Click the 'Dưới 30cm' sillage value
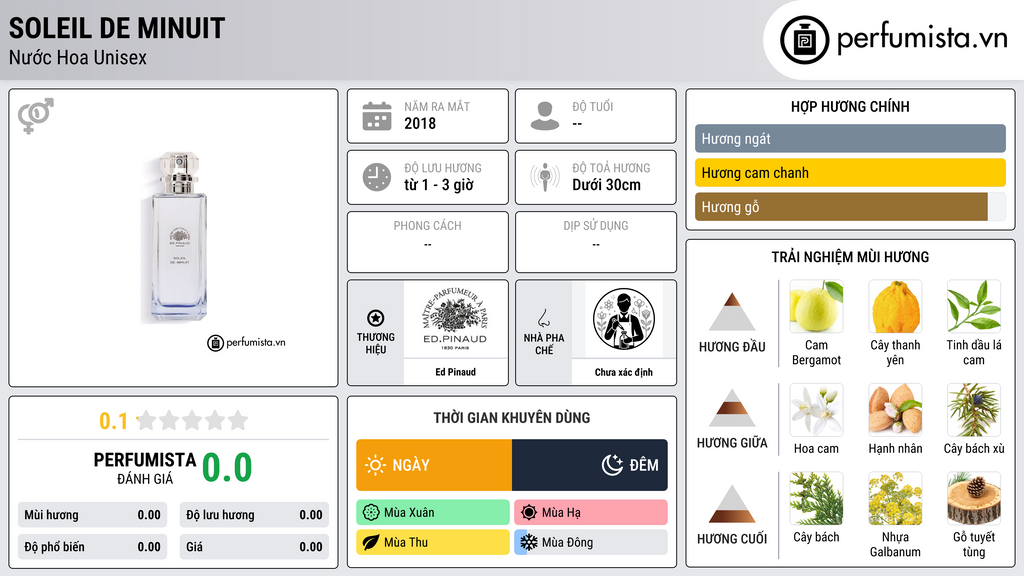Viewport: 1024px width, 576px height. point(607,185)
